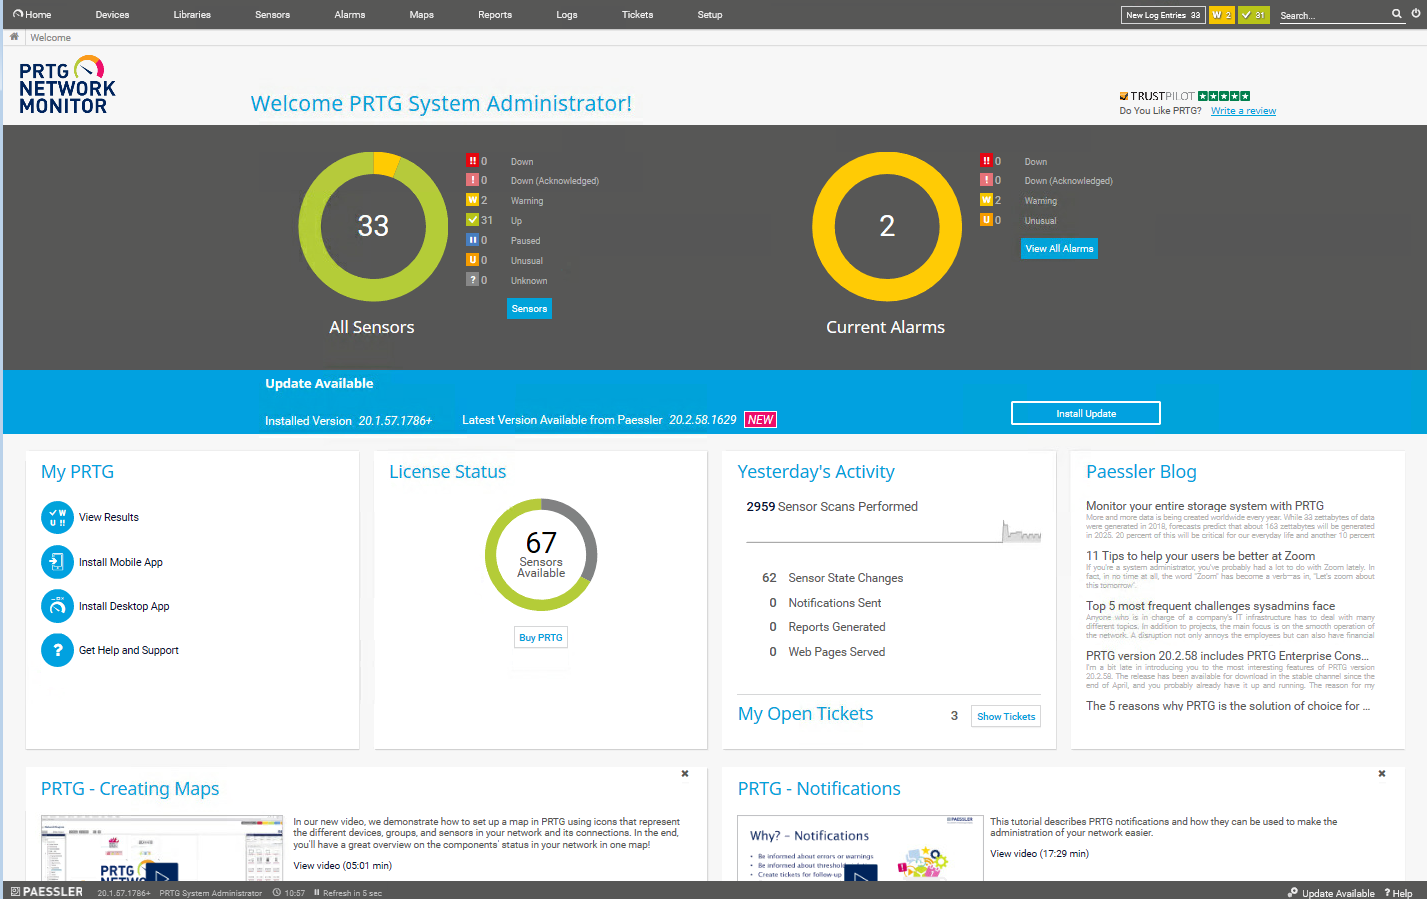Click the gray Unknown status icon
The image size is (1427, 899).
tap(472, 280)
